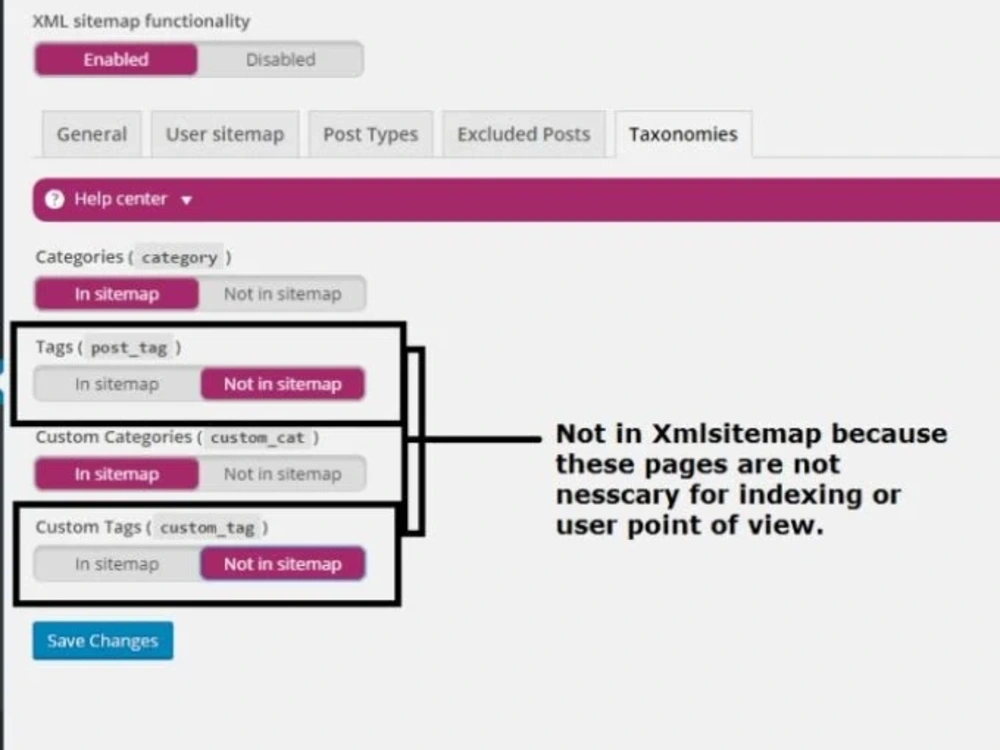Set Categories to In sitemap
1000x750 pixels.
point(117,294)
